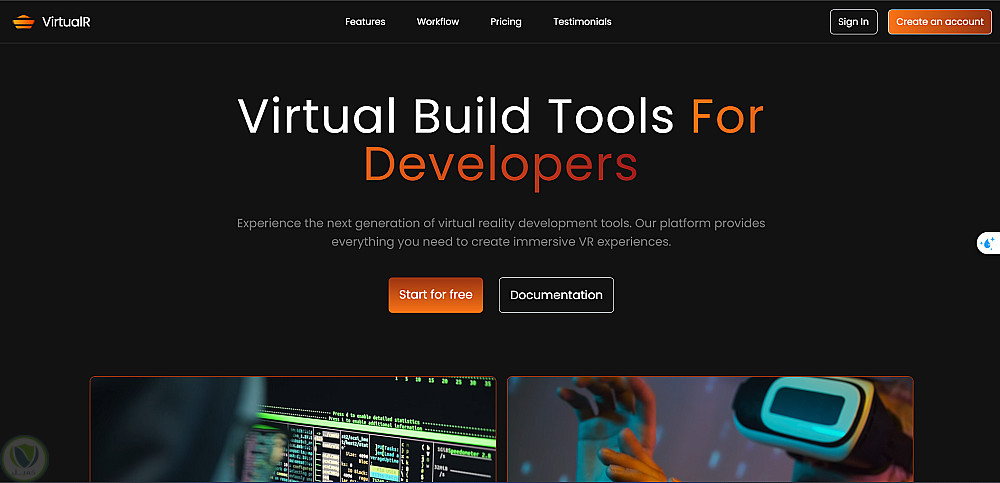The image size is (1000, 483).
Task: Click the floating droplet sparkle extension icon
Action: [988, 243]
